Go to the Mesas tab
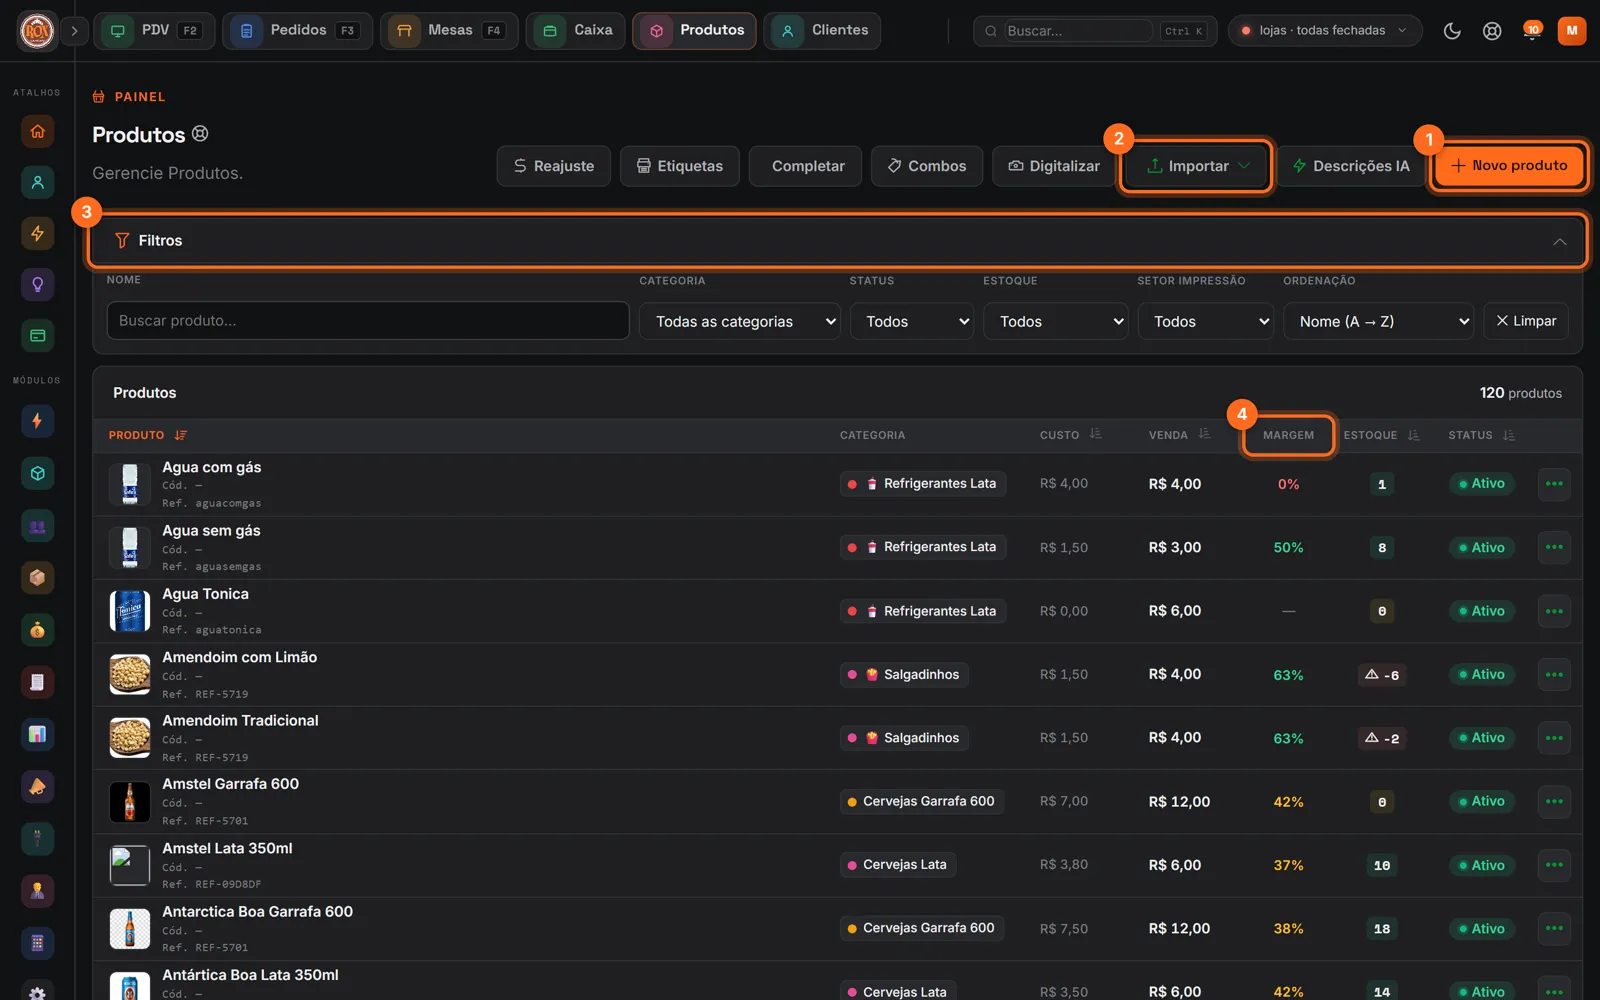The width and height of the screenshot is (1600, 1000). 449,31
